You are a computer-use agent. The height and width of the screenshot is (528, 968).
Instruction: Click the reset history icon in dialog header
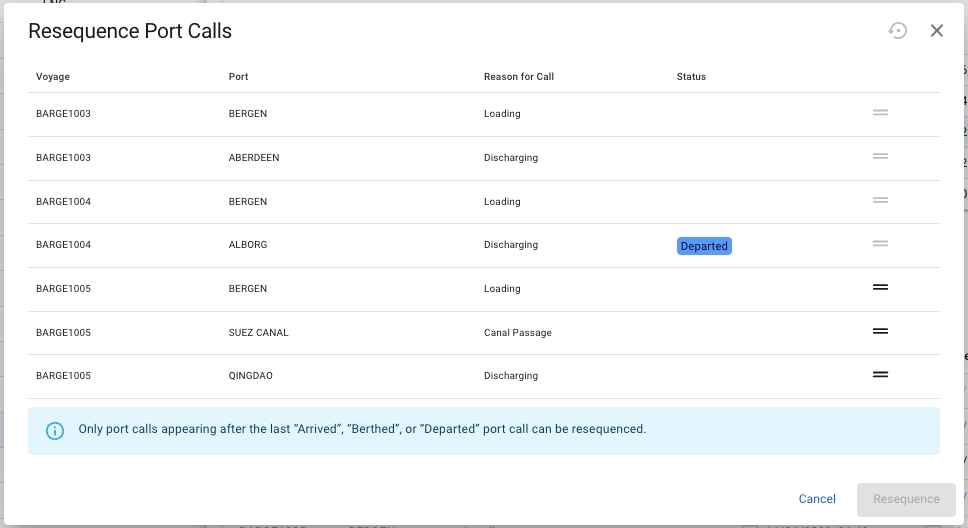[898, 31]
